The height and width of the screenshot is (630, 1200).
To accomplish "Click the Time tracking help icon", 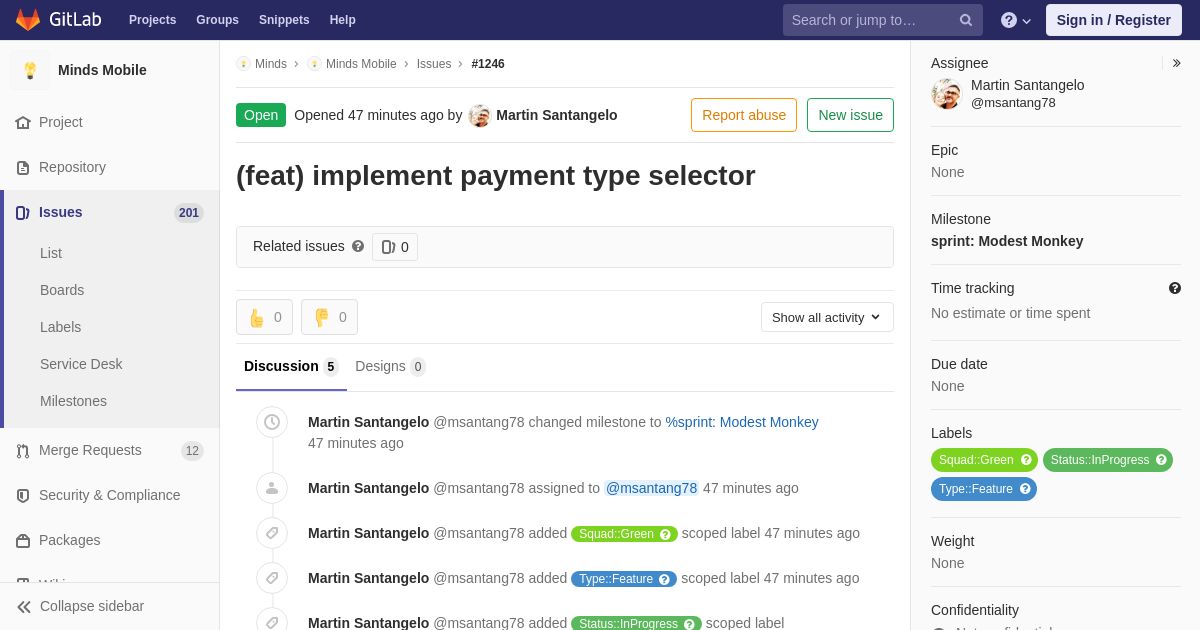I will click(1175, 288).
